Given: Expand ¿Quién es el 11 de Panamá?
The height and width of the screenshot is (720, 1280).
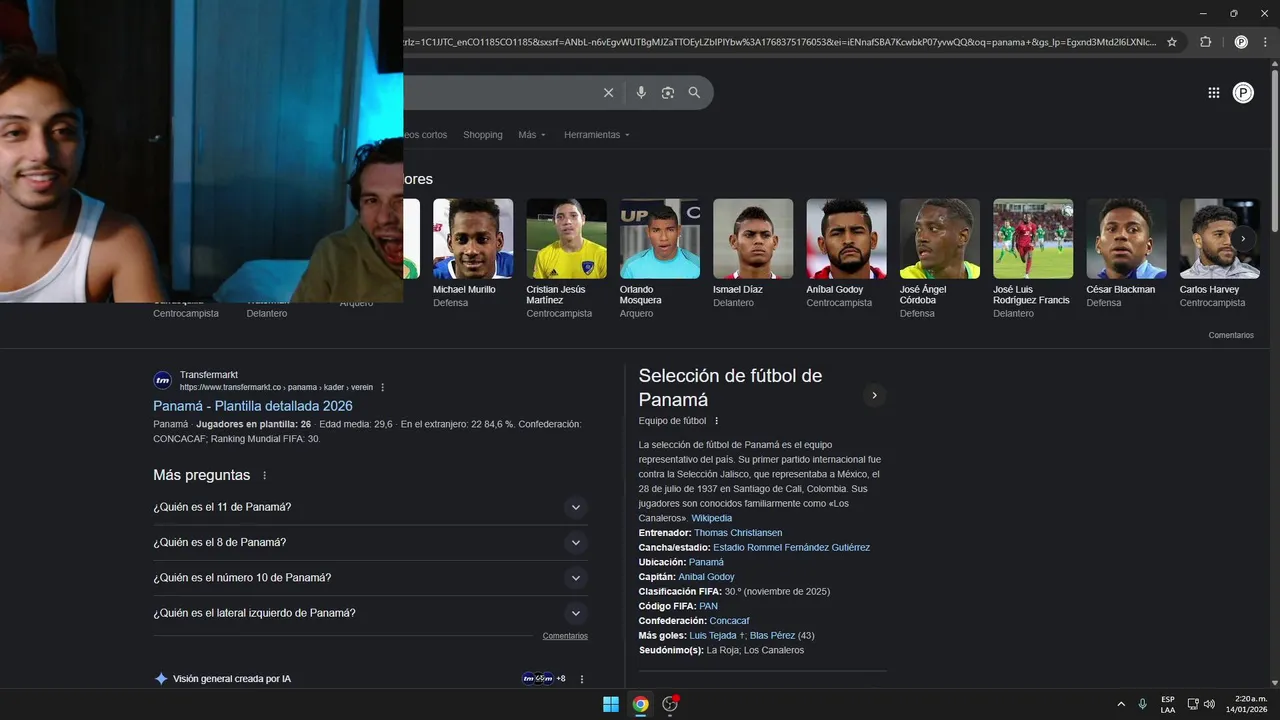Looking at the screenshot, I should click(370, 507).
